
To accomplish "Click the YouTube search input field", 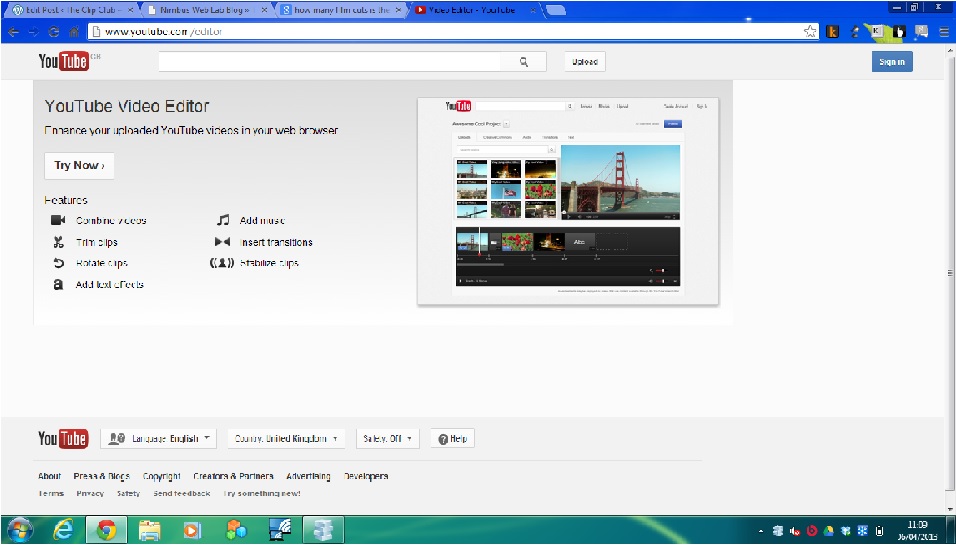I will [x=330, y=62].
